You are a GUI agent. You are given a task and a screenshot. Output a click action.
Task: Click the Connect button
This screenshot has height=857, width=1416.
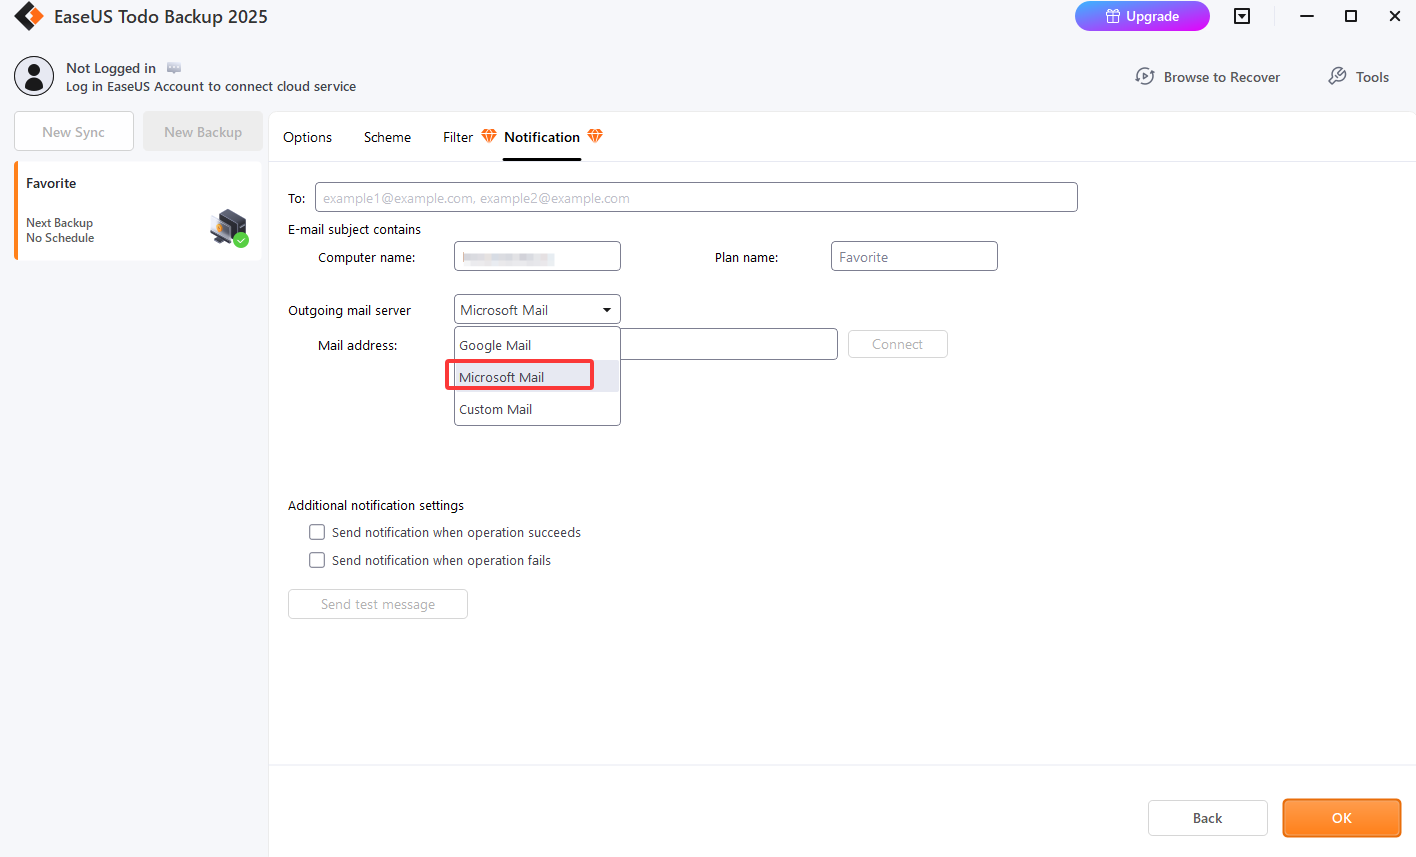[x=897, y=344]
